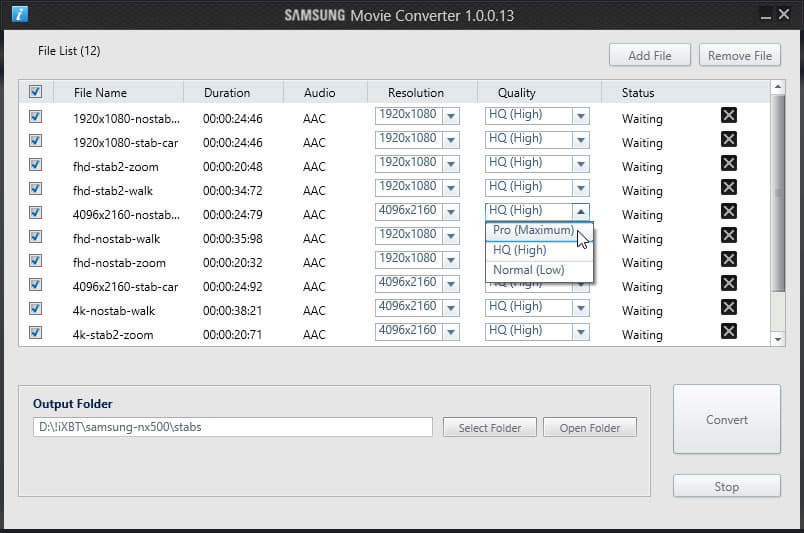Click the Remove File button
The width and height of the screenshot is (804, 533).
coord(740,55)
